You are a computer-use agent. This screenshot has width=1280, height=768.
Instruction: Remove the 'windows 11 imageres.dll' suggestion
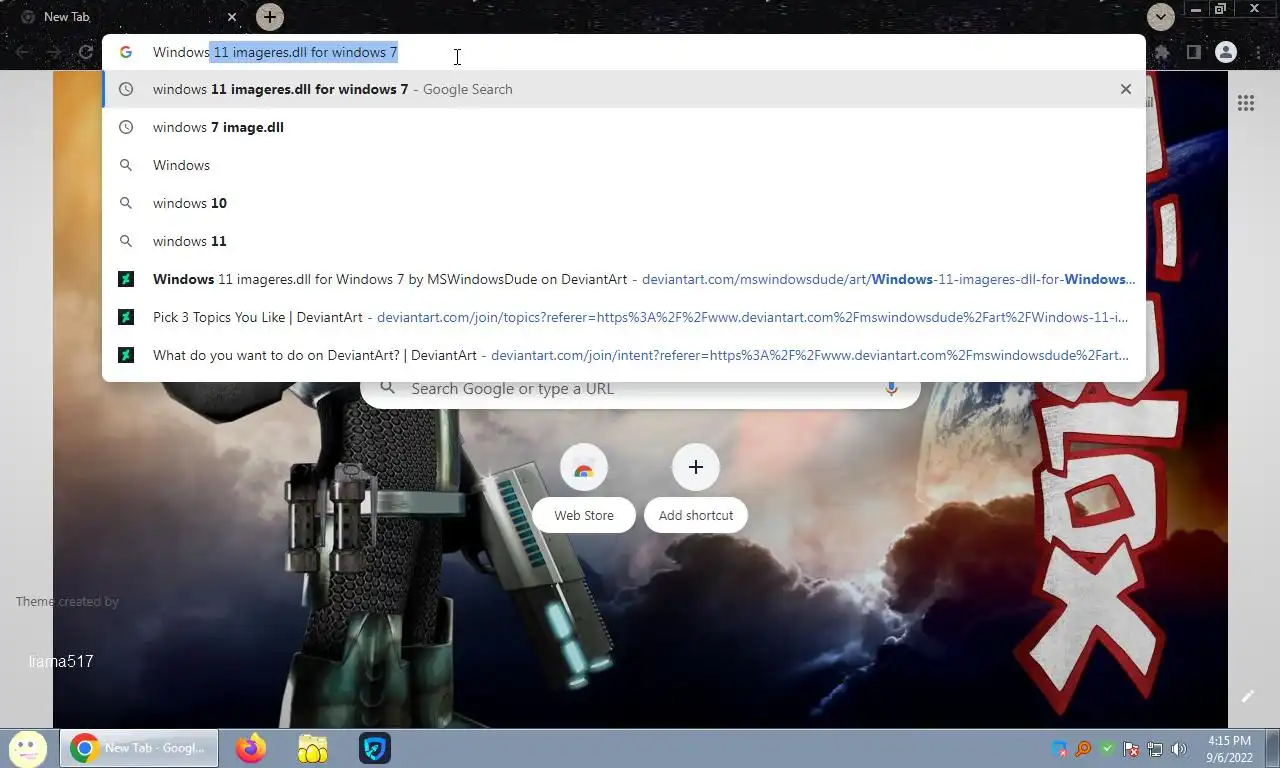1126,89
